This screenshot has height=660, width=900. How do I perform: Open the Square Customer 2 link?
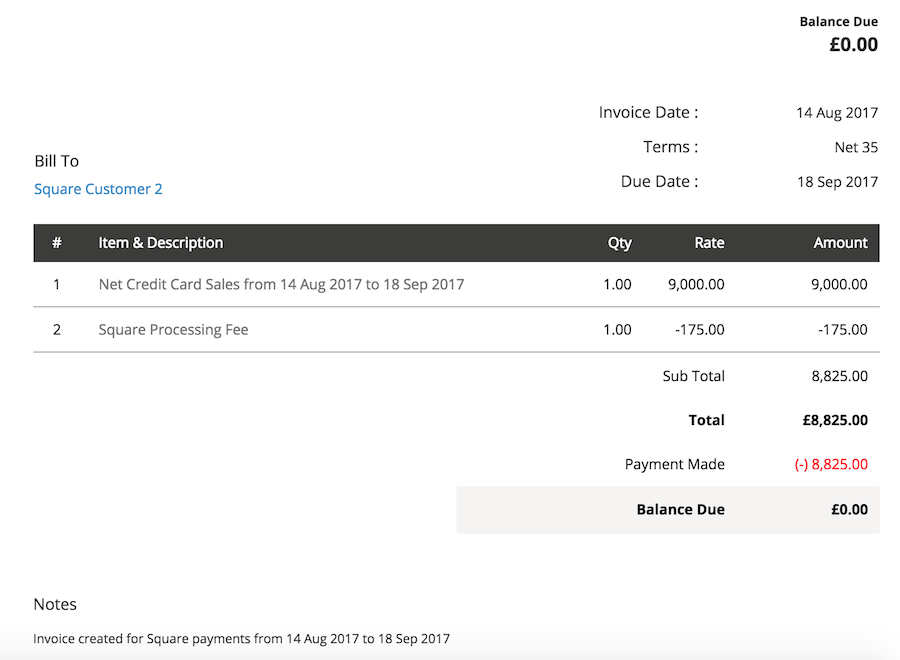[98, 189]
